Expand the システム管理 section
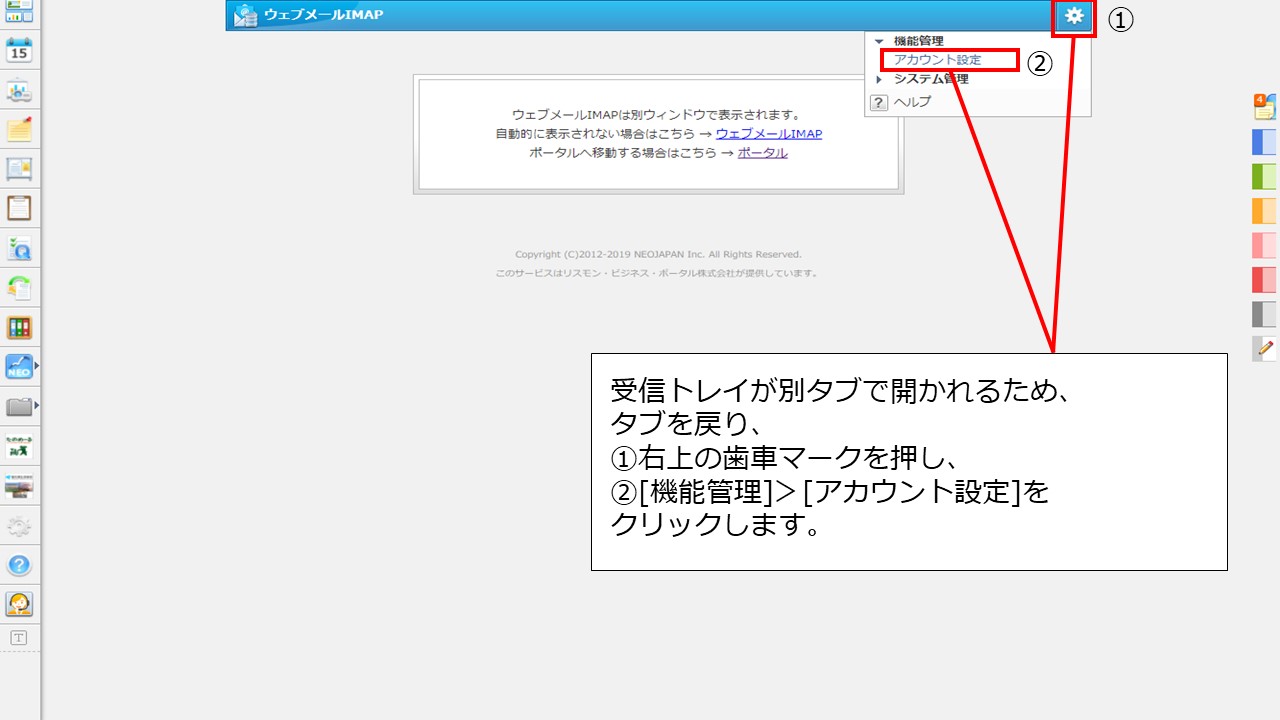The height and width of the screenshot is (720, 1280). pyautogui.click(x=879, y=78)
